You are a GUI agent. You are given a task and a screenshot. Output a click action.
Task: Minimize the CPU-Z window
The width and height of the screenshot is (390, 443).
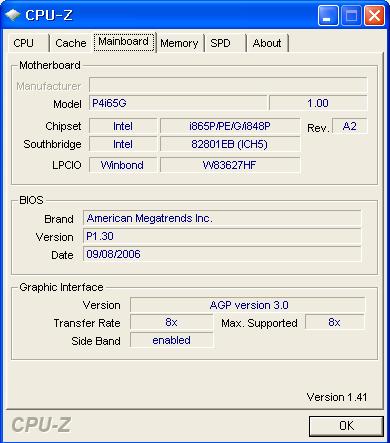[328, 16]
